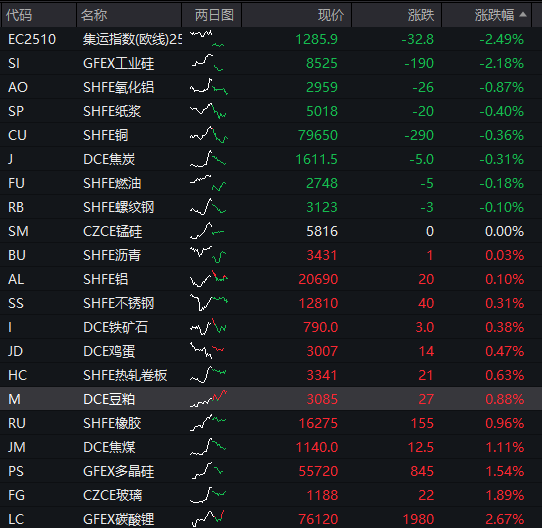Click the change value 12.5

pyautogui.click(x=421, y=447)
